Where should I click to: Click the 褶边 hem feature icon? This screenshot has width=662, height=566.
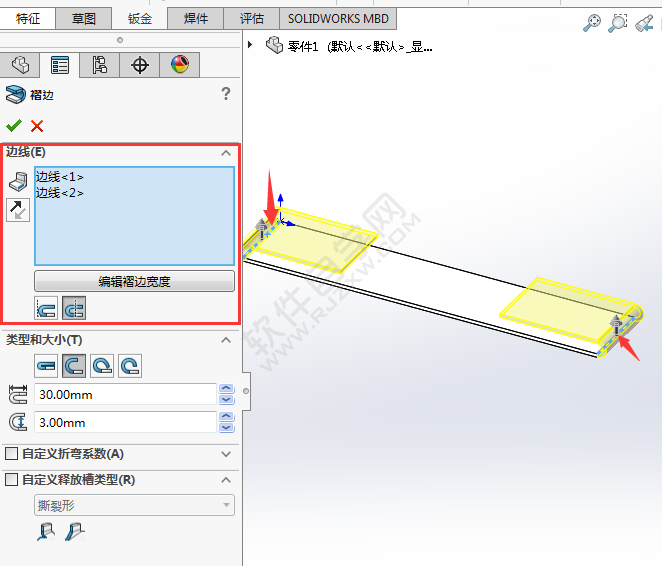[x=16, y=95]
